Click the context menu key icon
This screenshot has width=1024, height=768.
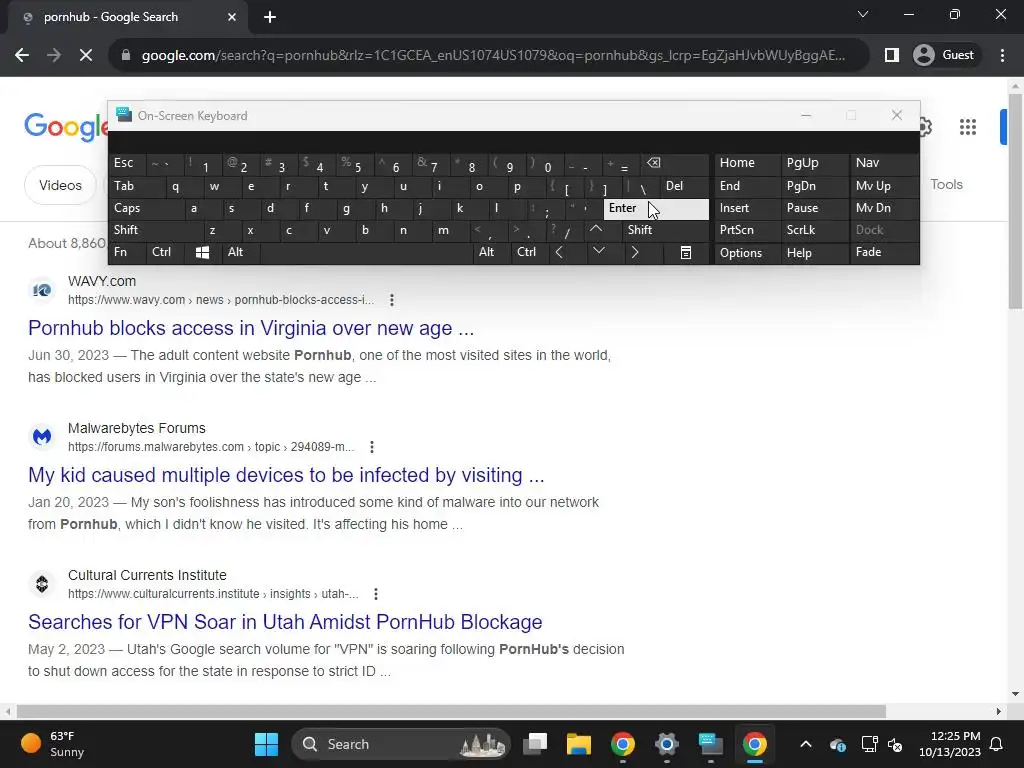[x=685, y=253]
